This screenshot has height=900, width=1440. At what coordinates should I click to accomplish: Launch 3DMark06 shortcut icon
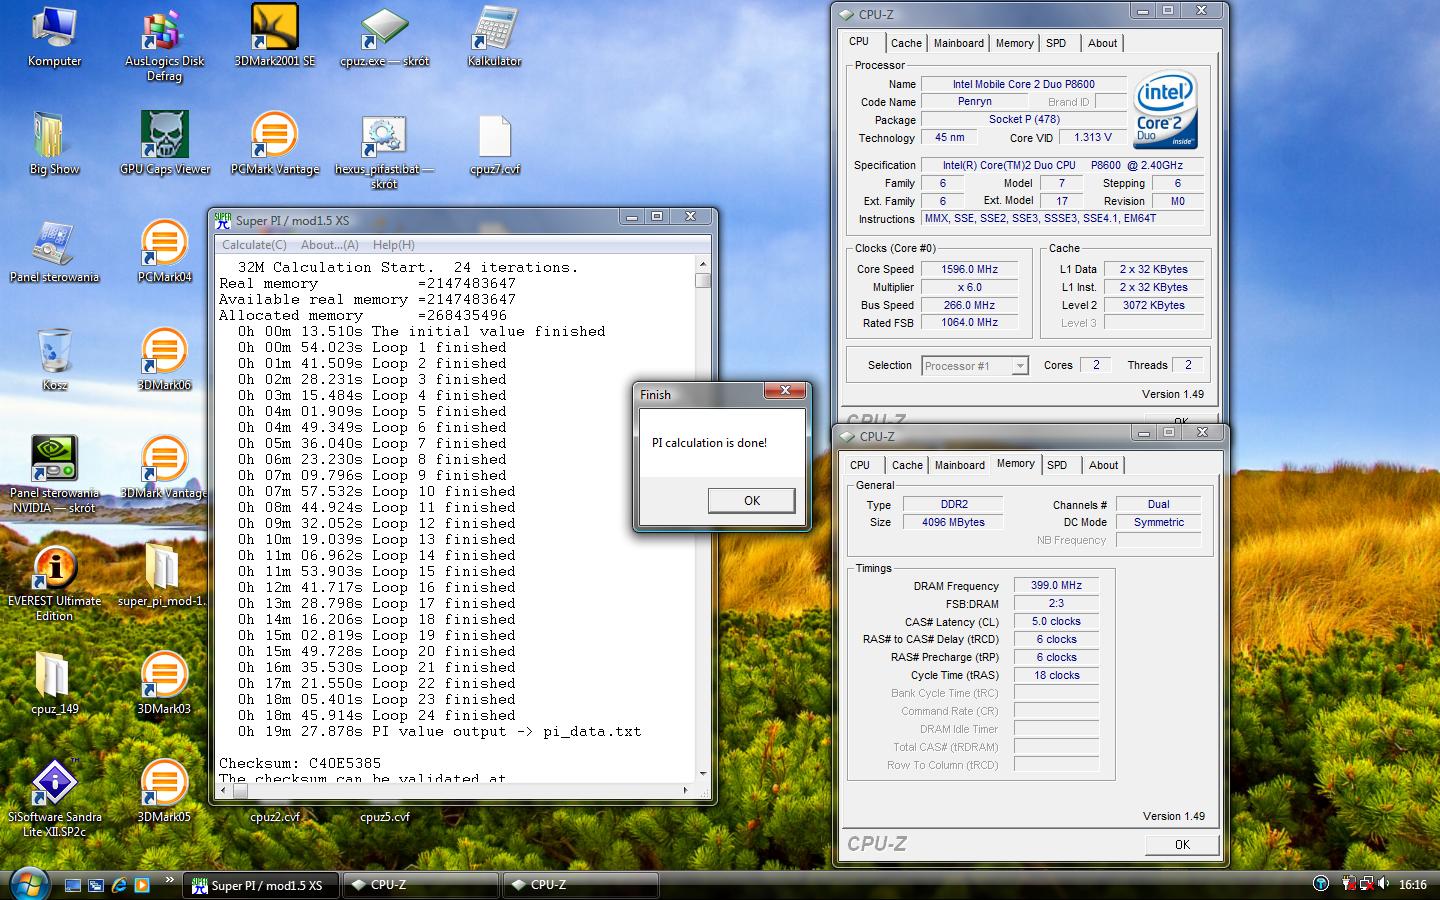164,360
